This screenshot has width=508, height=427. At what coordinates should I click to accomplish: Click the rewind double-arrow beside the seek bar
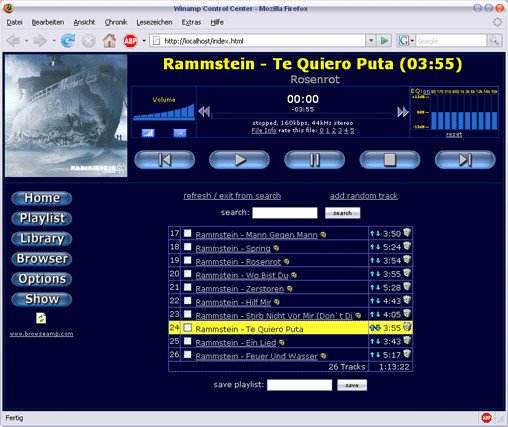point(204,112)
